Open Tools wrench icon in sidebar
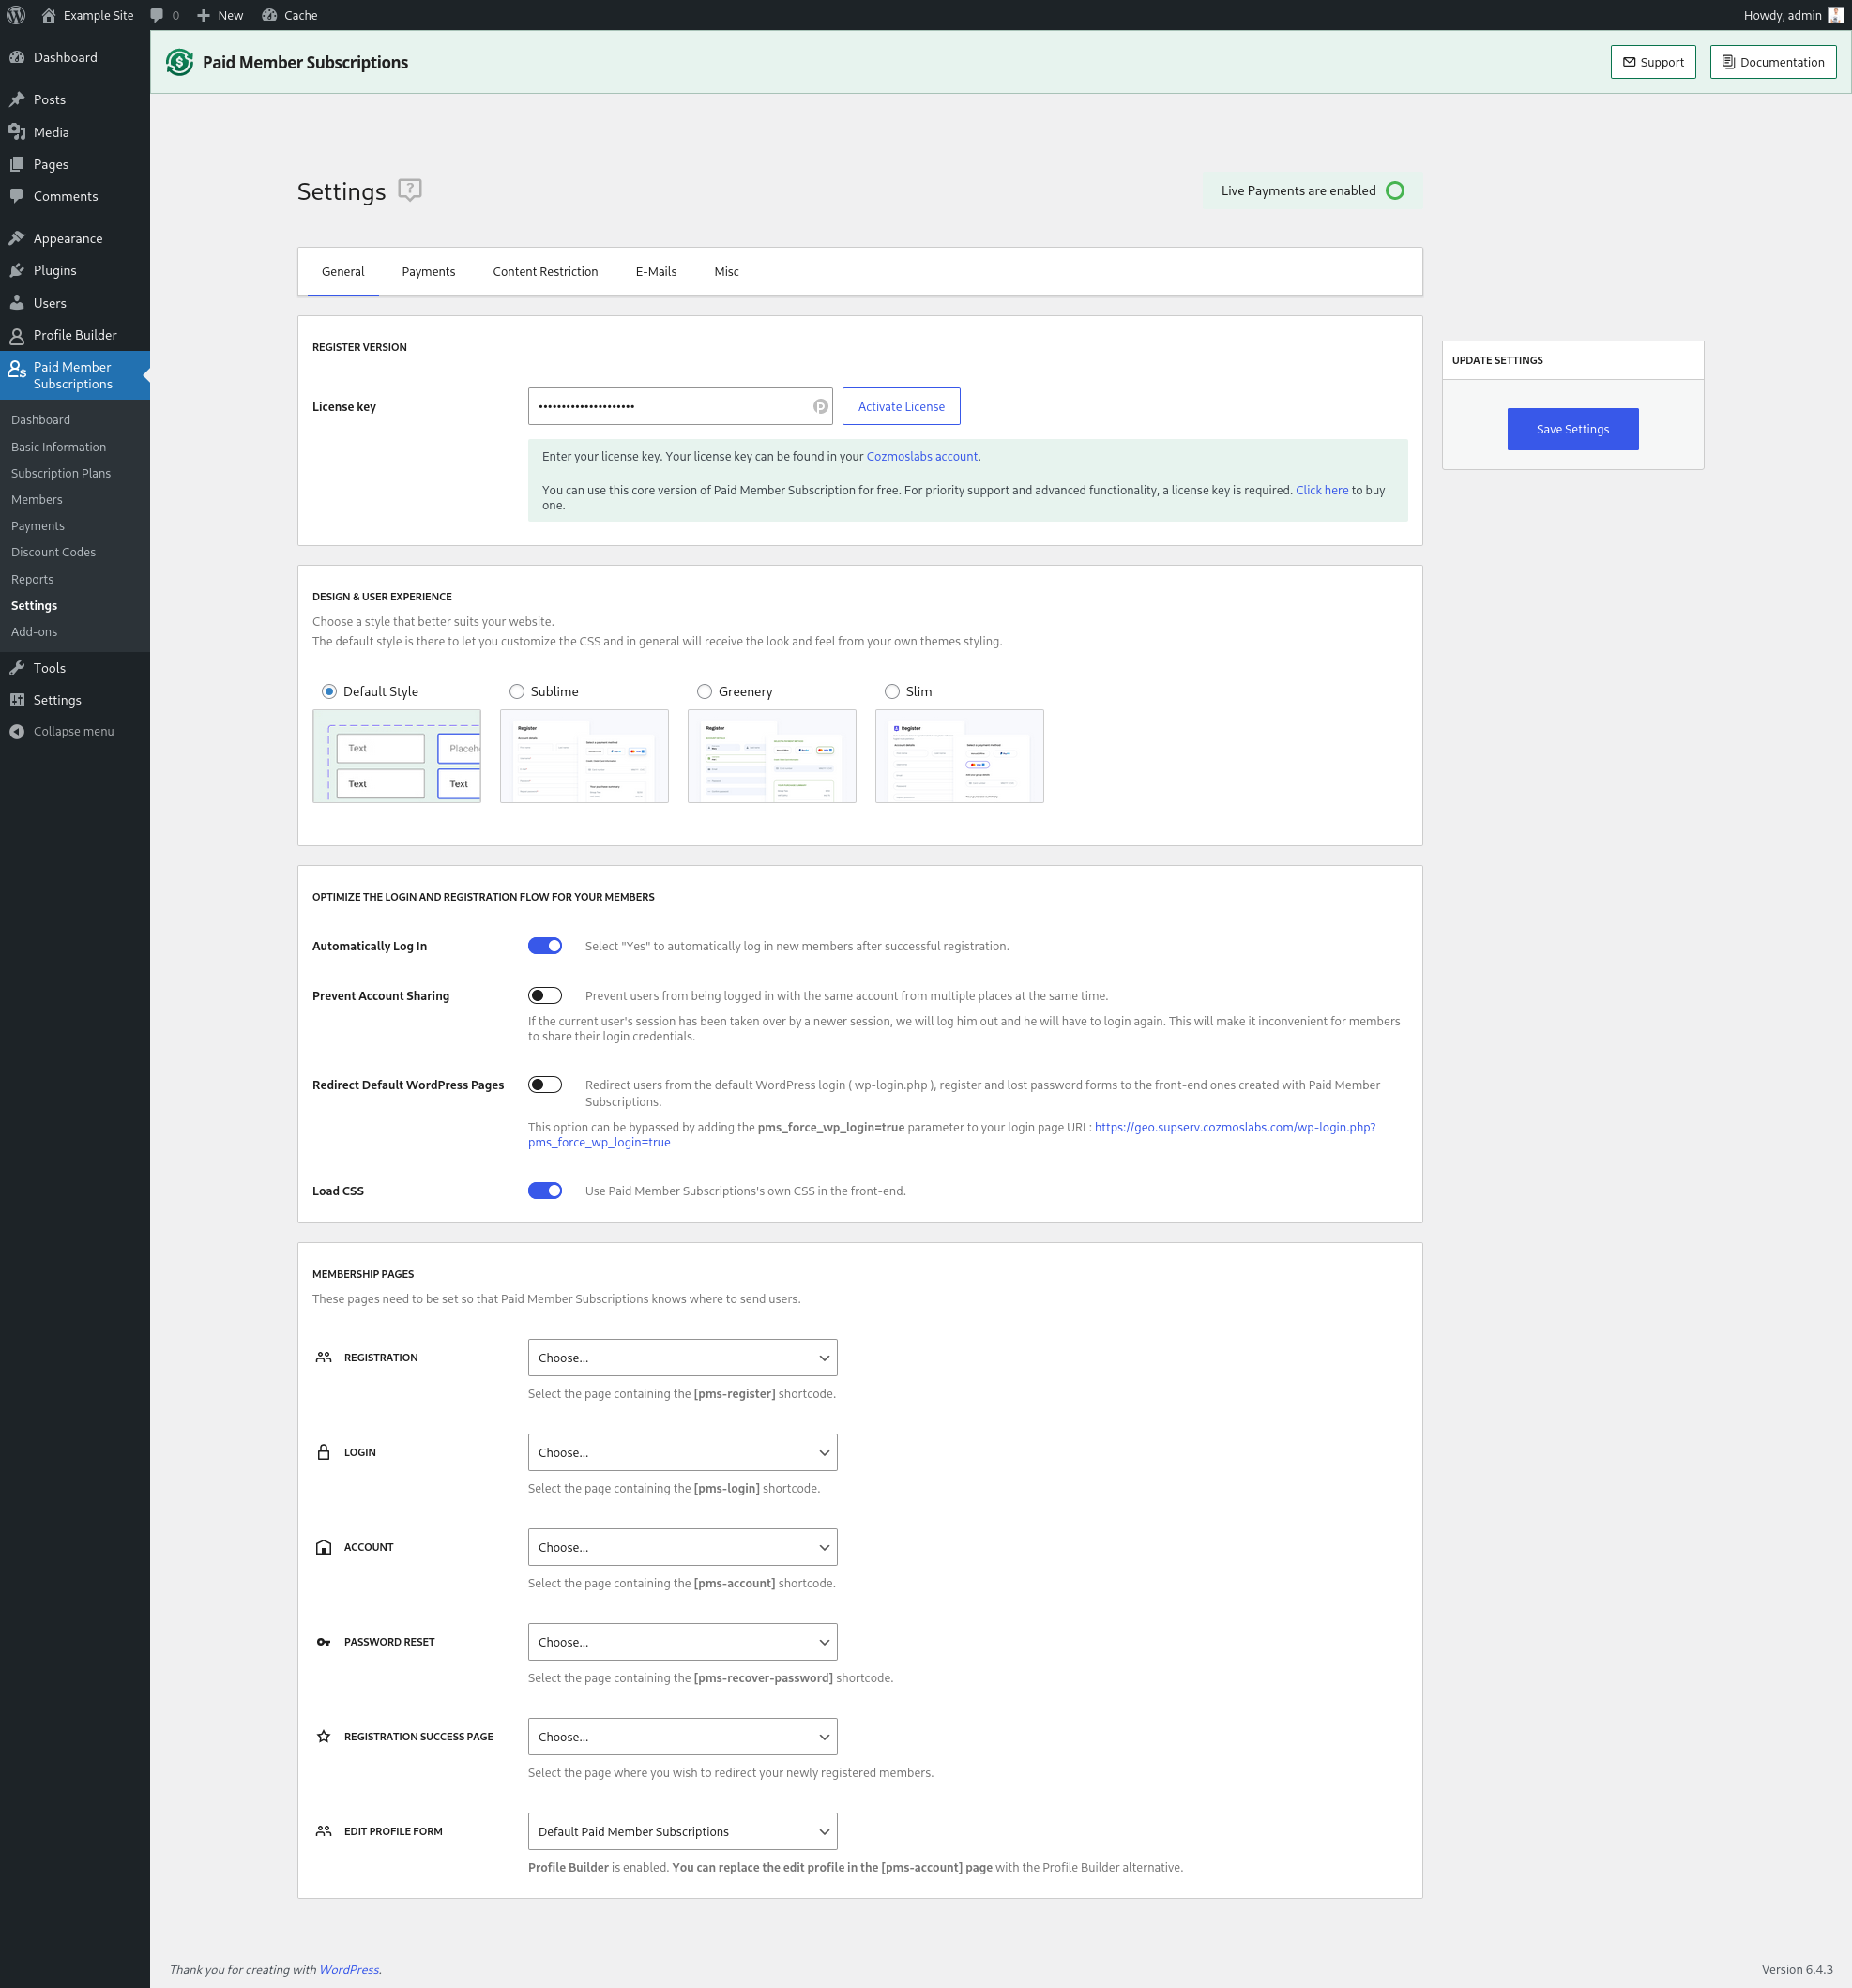1852x1988 pixels. pos(17,668)
